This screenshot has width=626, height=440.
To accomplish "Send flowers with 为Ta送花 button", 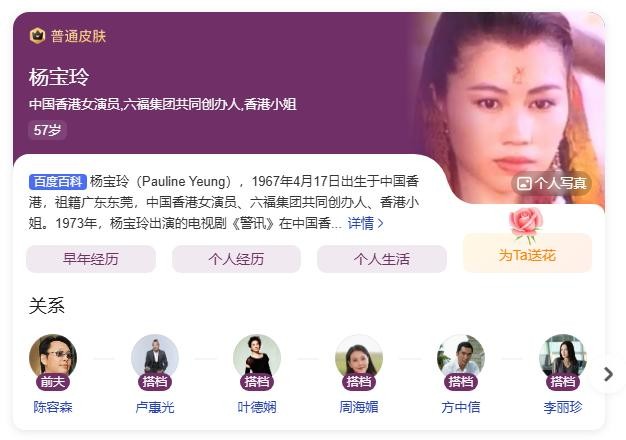I will pos(527,254).
